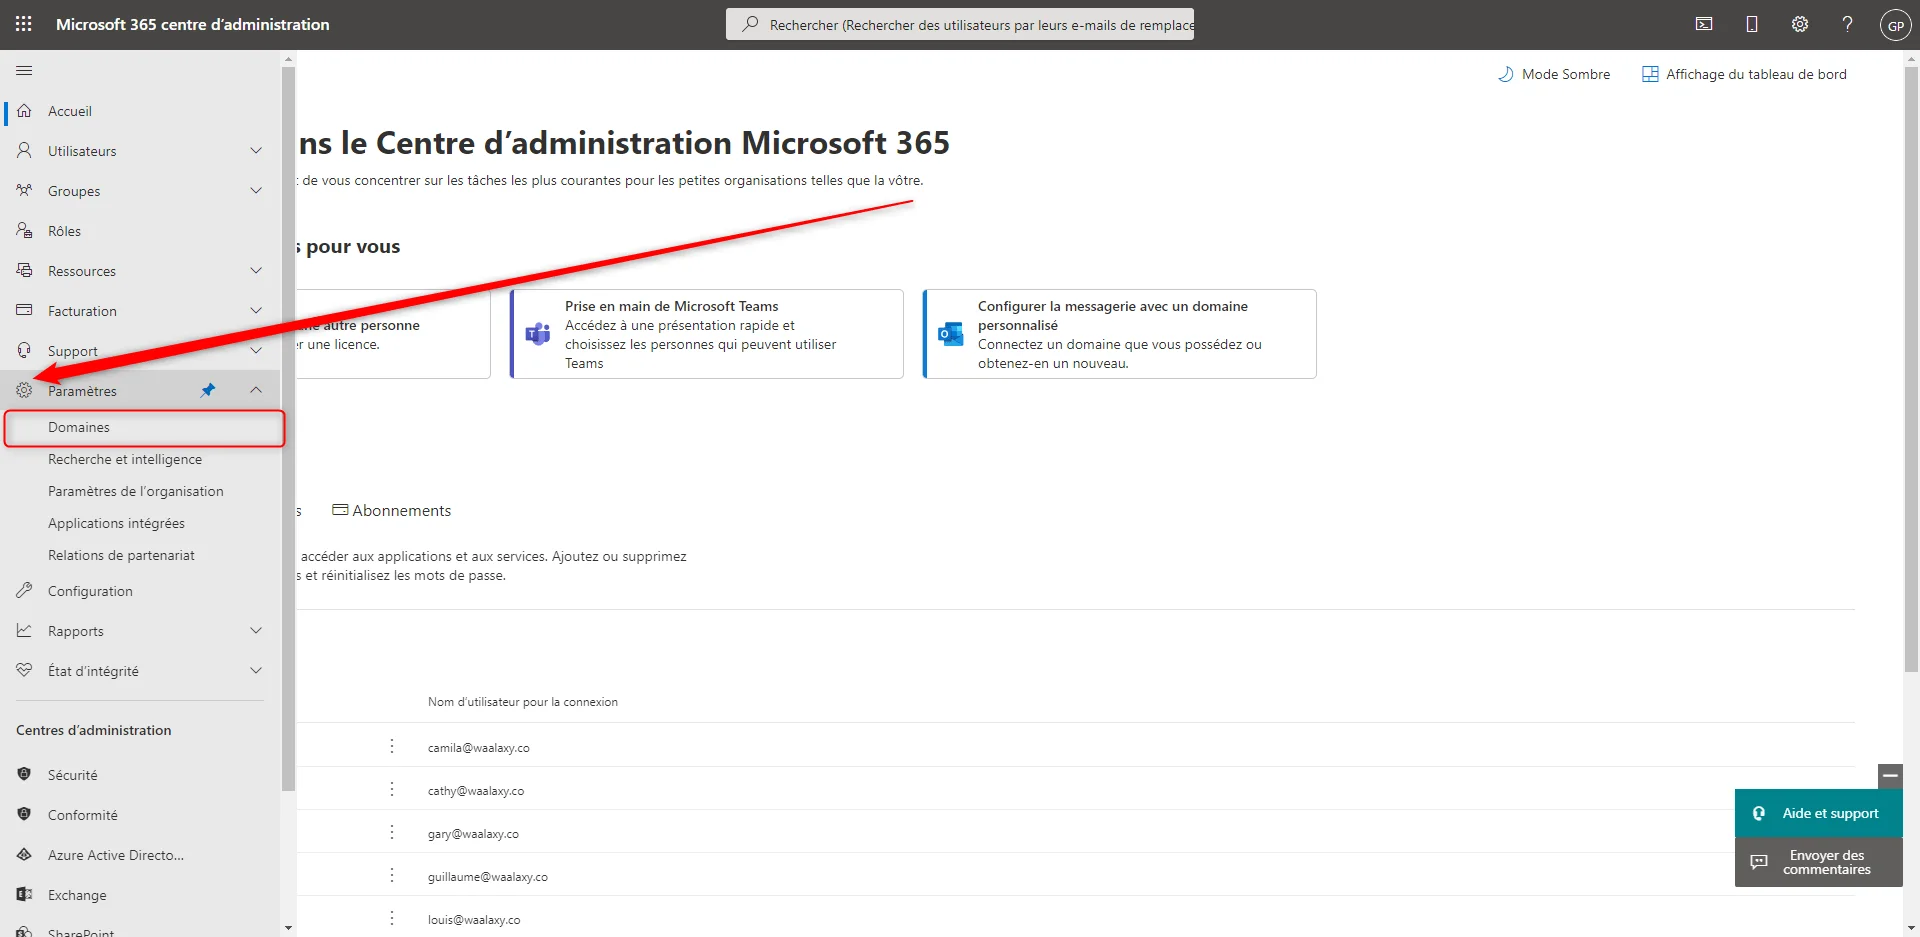
Task: Click the Rôles icon in sidebar
Action: coord(25,231)
